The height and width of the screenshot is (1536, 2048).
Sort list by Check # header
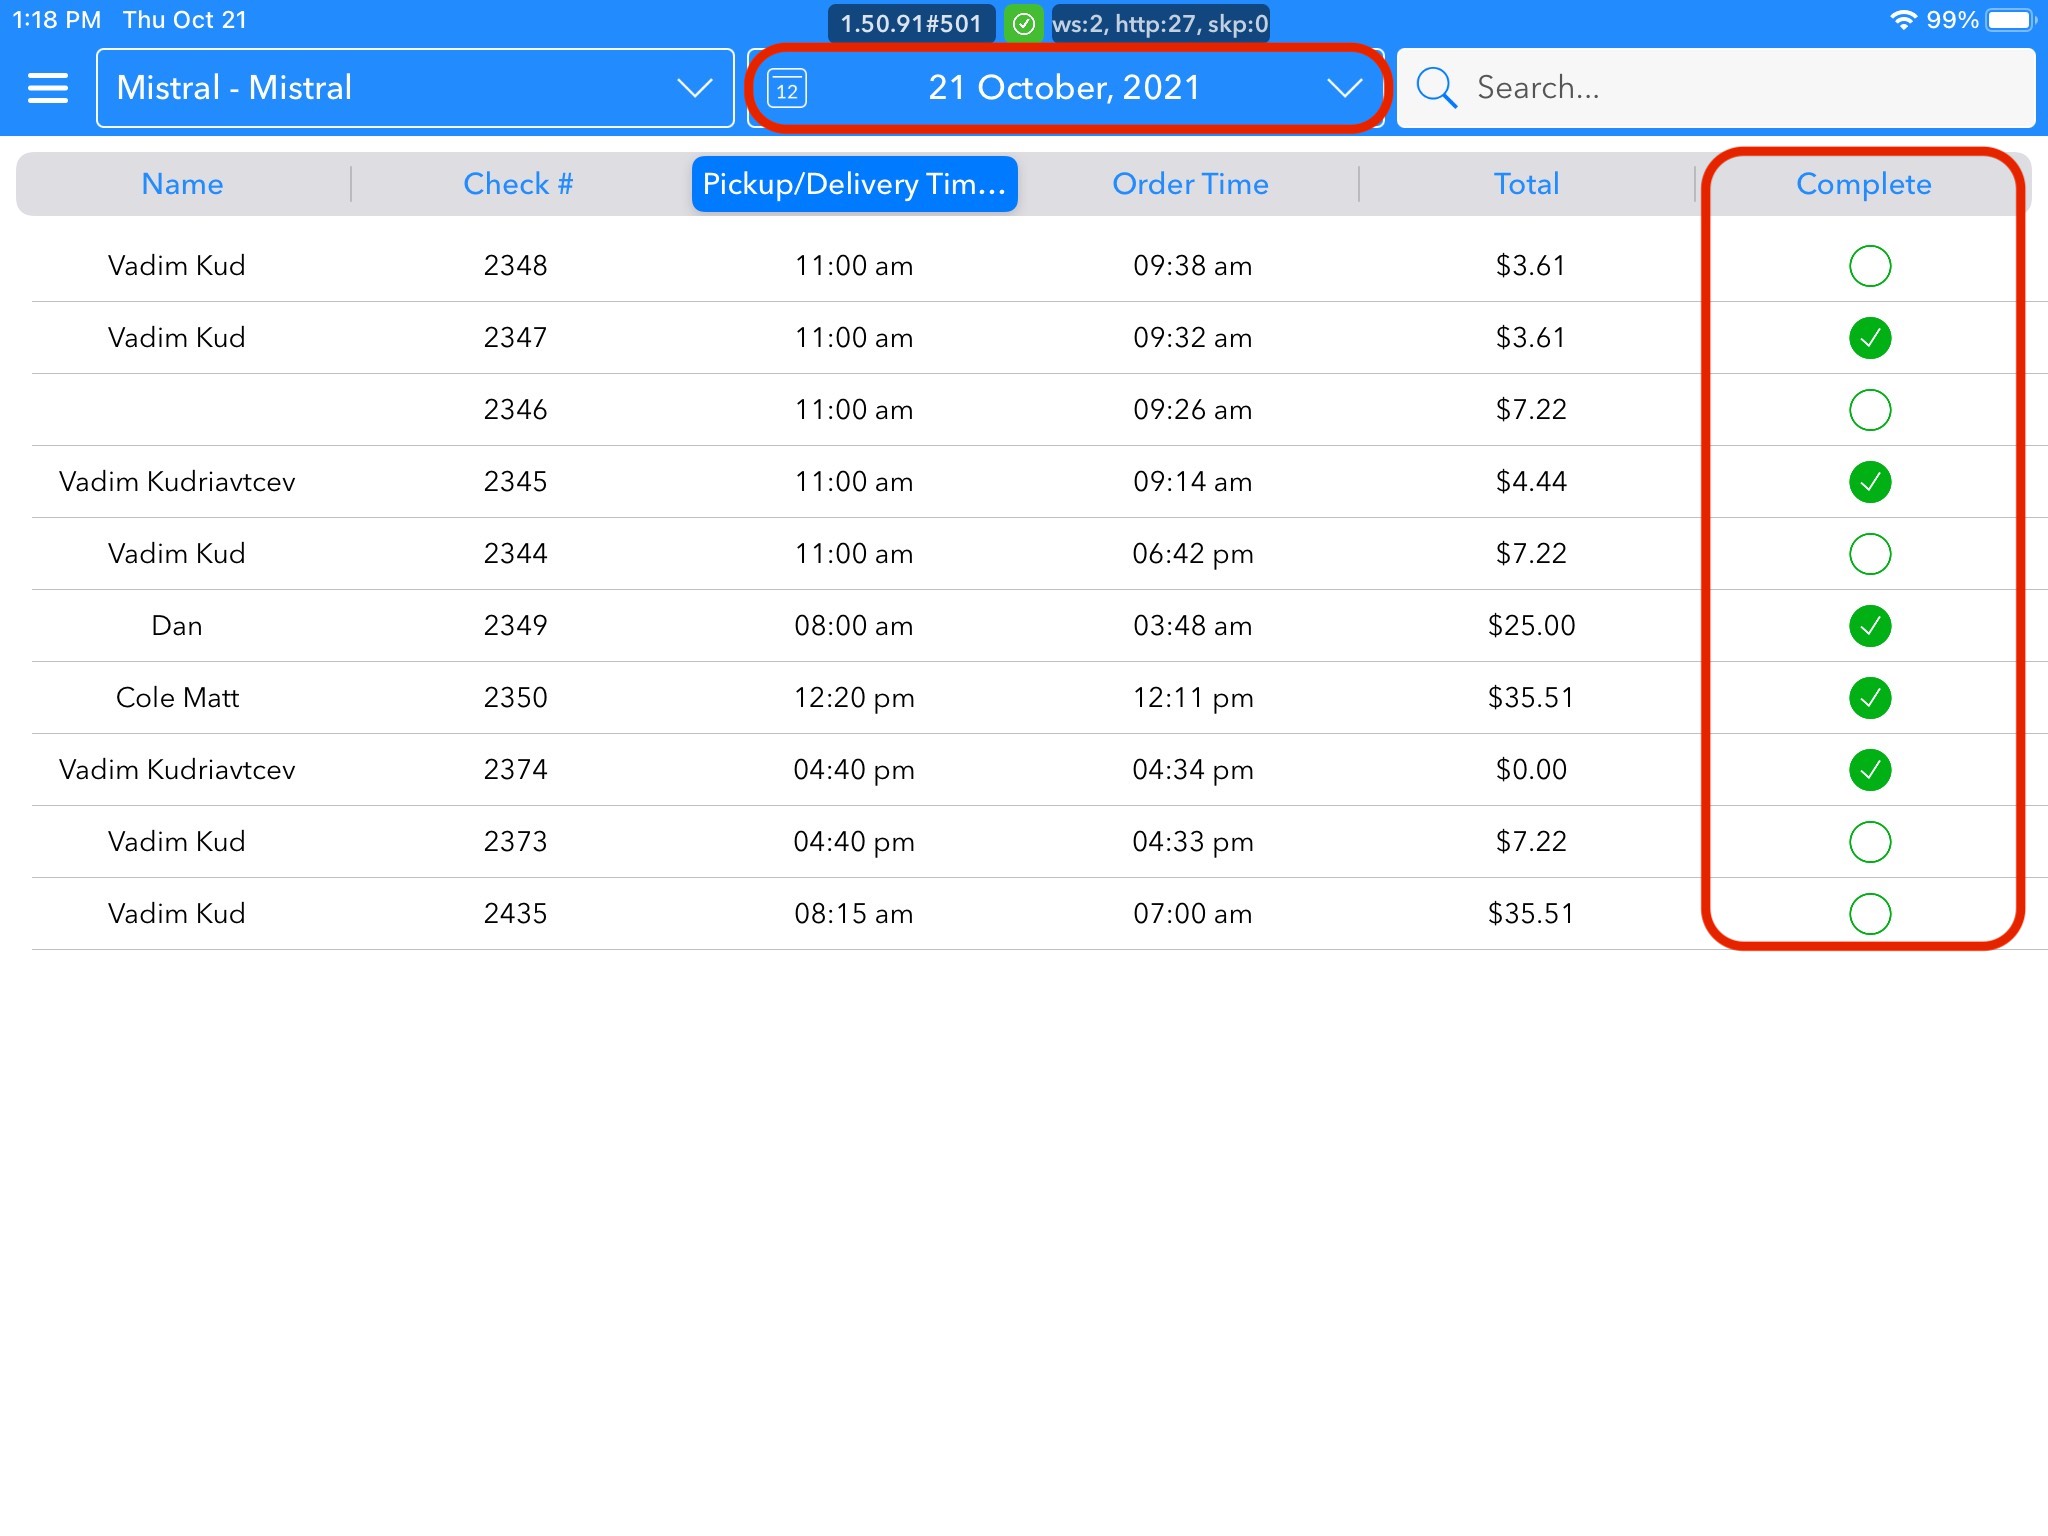pyautogui.click(x=517, y=184)
